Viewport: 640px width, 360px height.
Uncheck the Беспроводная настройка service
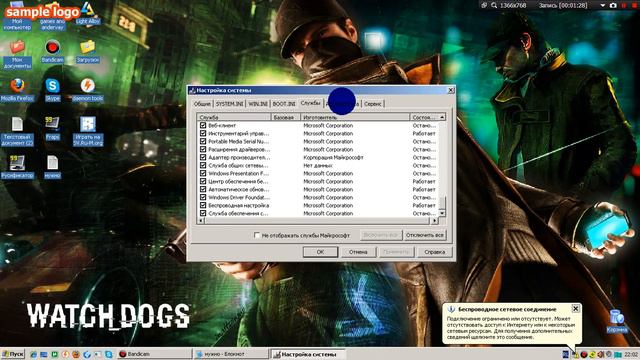(x=203, y=205)
